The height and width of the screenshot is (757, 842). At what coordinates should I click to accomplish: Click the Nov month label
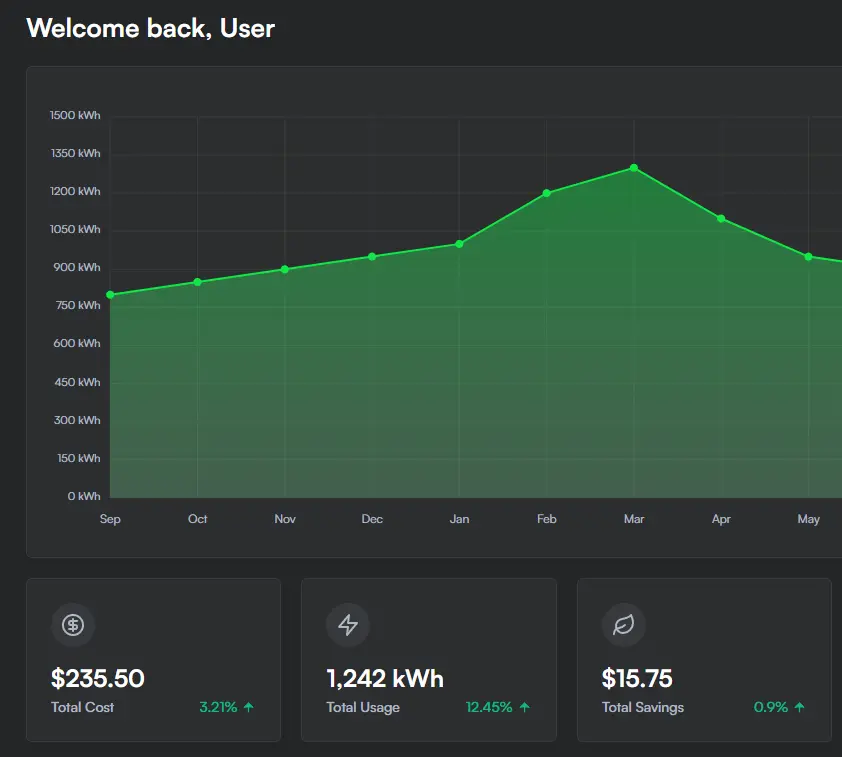pyautogui.click(x=285, y=519)
